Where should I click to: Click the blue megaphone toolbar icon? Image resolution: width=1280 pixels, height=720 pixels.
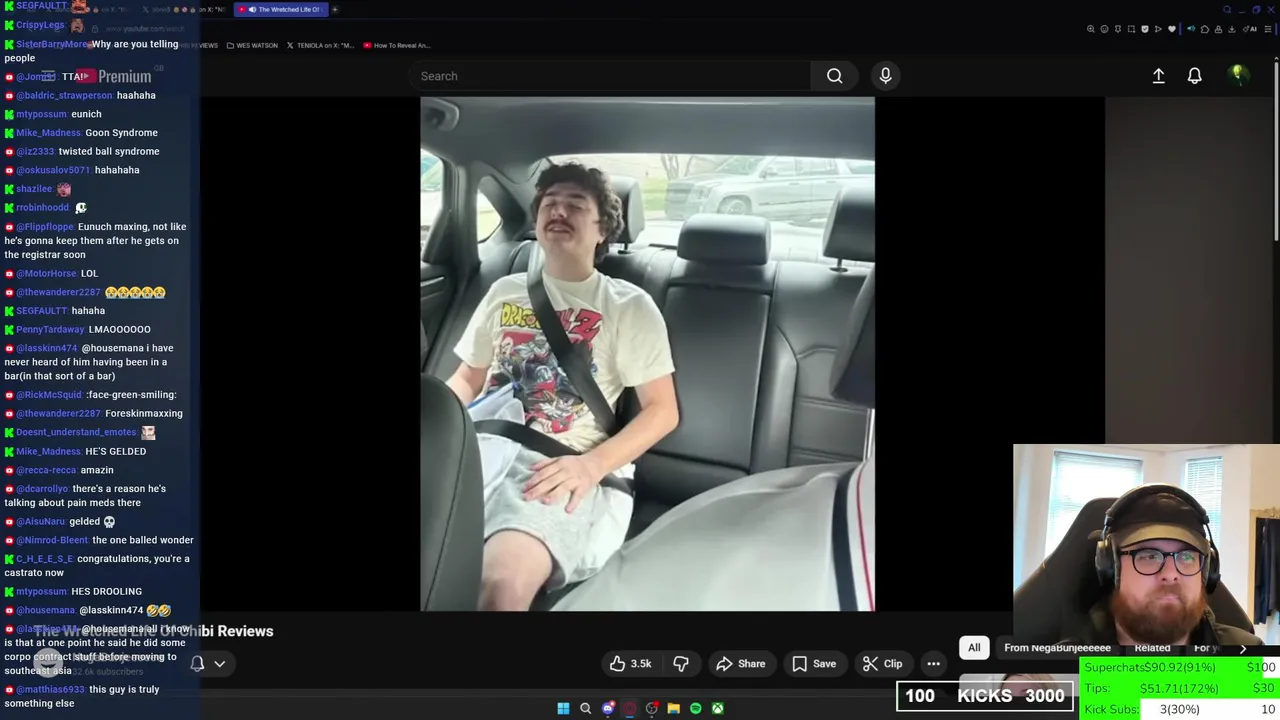[1191, 29]
